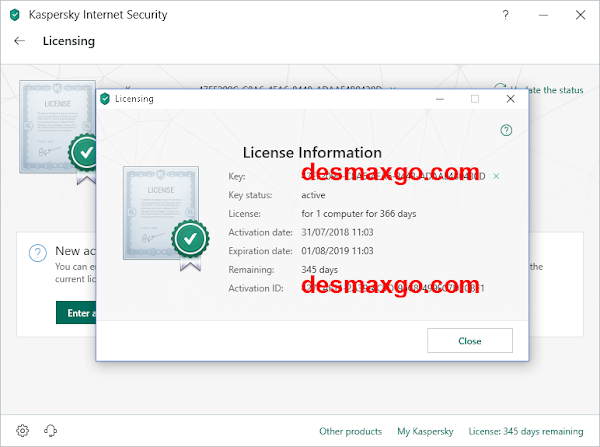
Task: Click the 'Activation ID:' label
Action: [256, 288]
